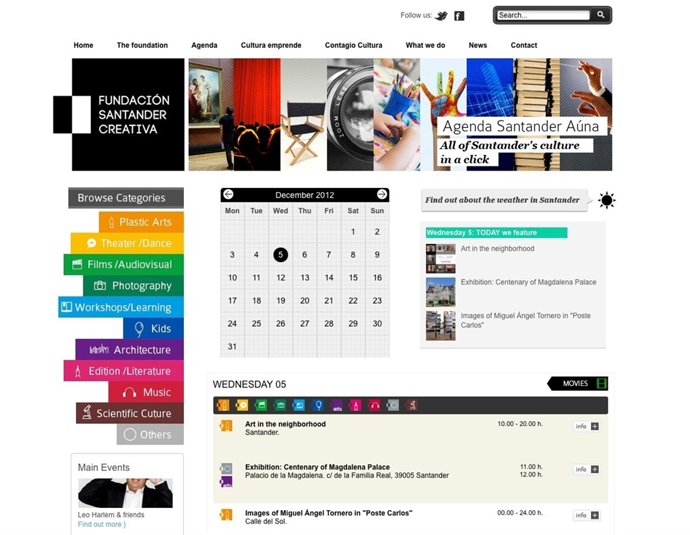Filter by red Music headphones icon in bar
Screen dimensions: 690x535
(x=374, y=405)
